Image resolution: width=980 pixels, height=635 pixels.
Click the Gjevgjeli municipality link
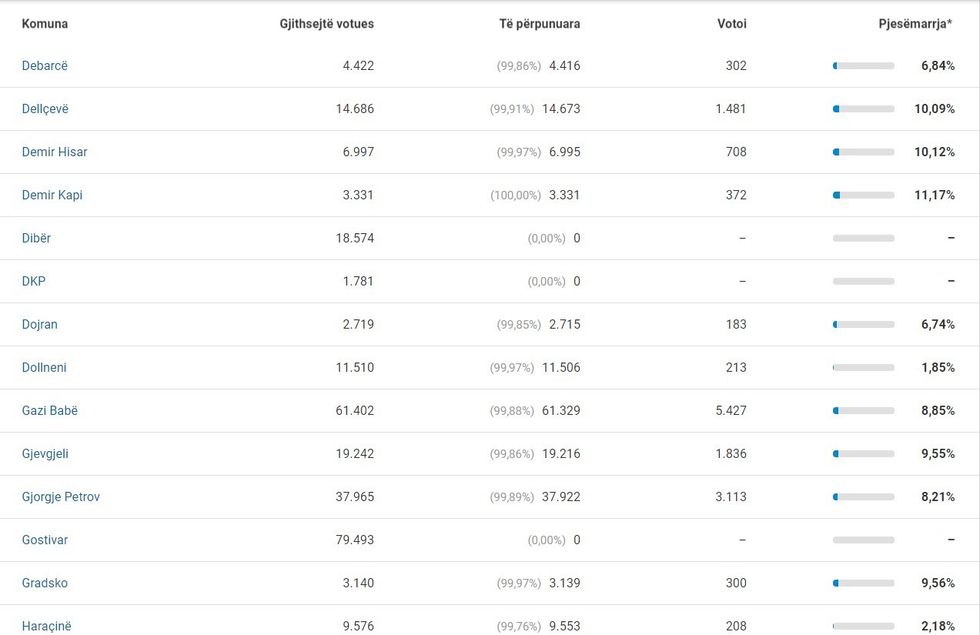45,453
